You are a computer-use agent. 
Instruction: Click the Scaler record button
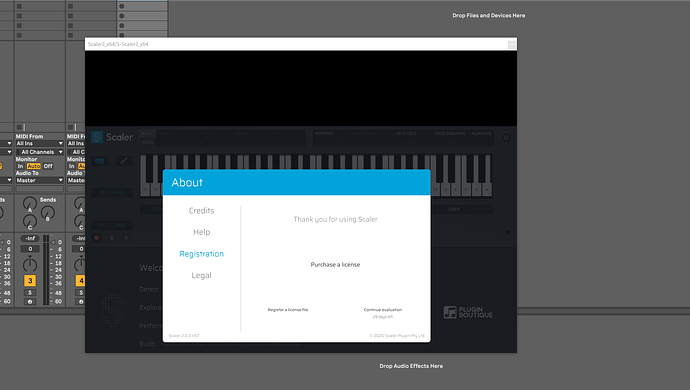tap(97, 238)
